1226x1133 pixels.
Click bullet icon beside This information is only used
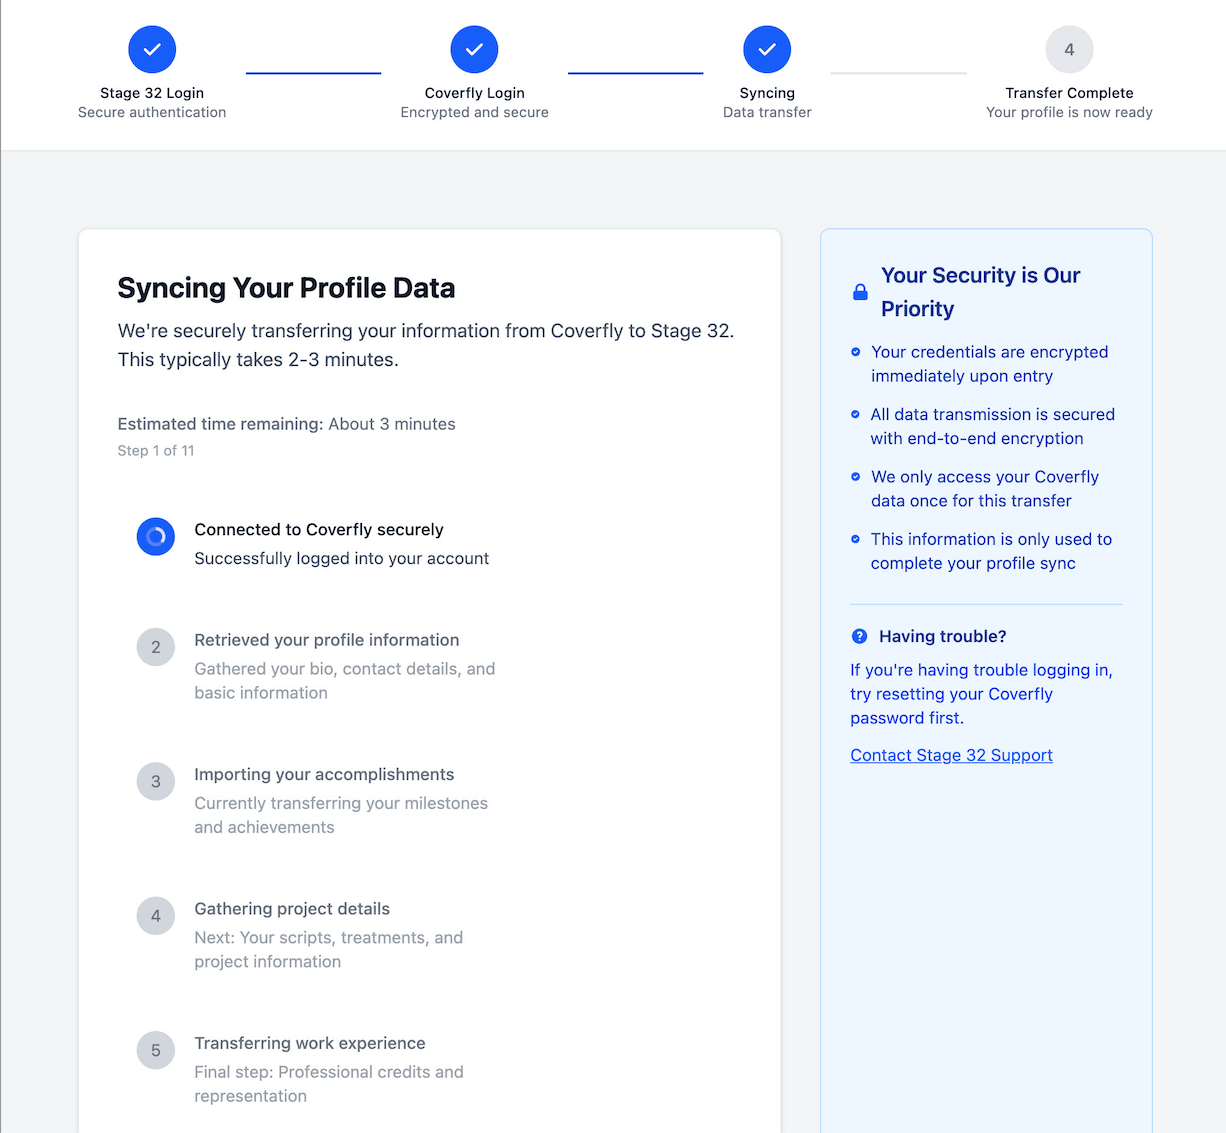coord(855,539)
